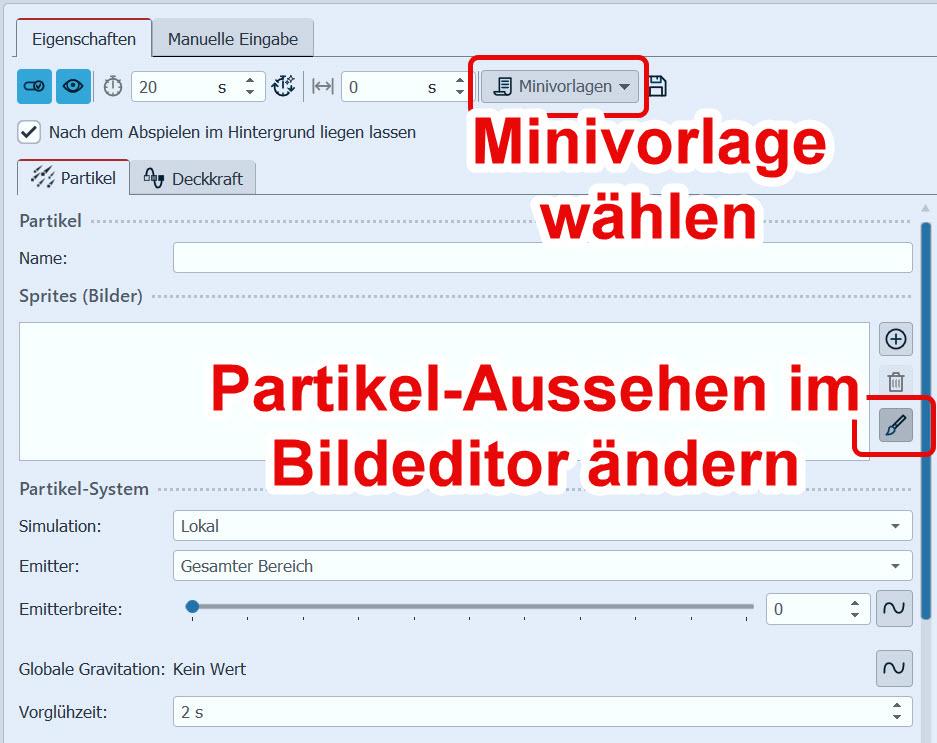The height and width of the screenshot is (743, 937).
Task: Click the vertical scrollbar of properties panel
Action: click(926, 421)
